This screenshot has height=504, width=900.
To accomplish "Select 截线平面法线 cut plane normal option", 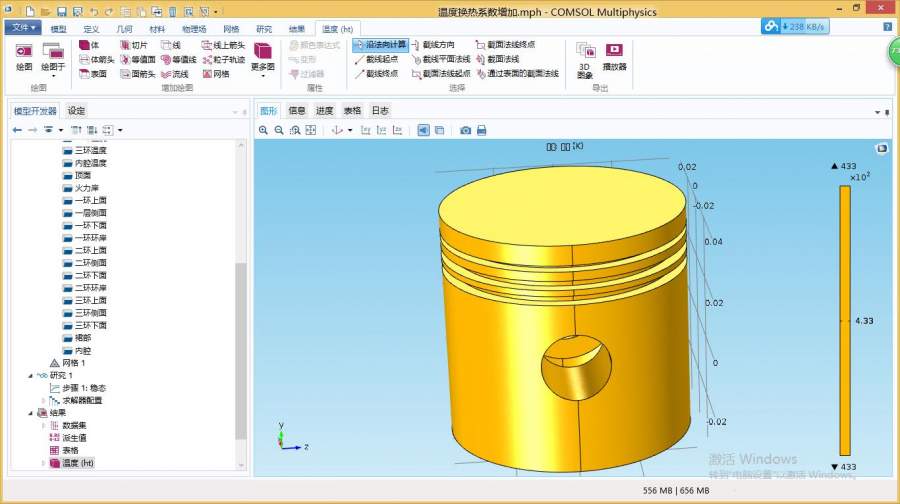I will pos(441,59).
